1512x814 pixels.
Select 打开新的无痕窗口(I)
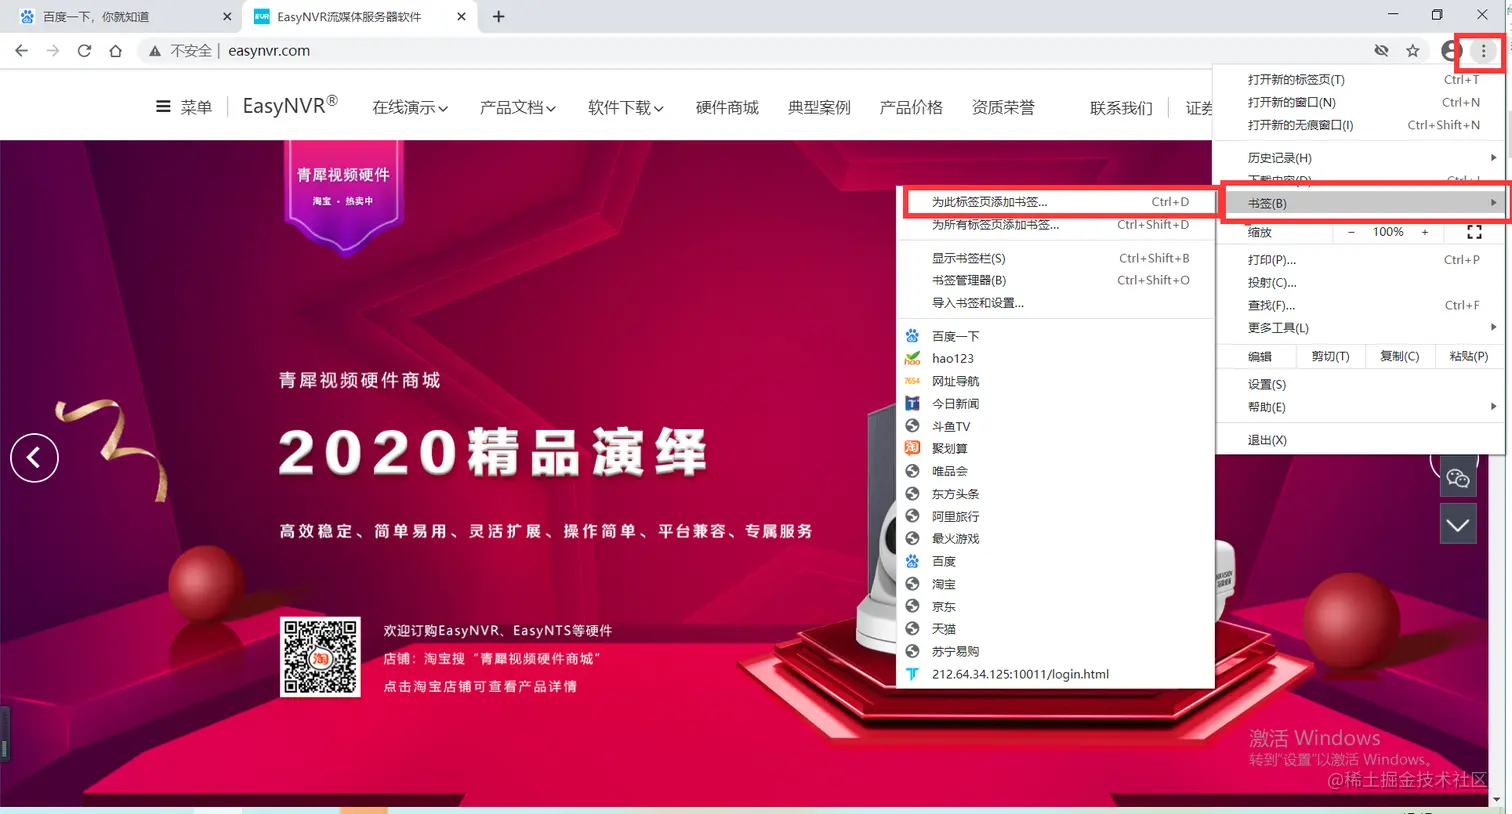click(x=1361, y=125)
